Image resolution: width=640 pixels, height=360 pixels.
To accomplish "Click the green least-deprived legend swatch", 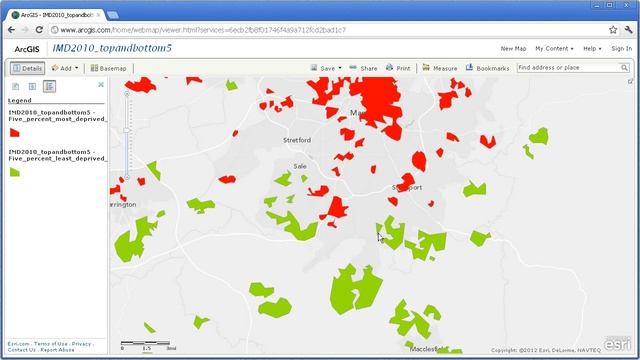I will tap(15, 172).
